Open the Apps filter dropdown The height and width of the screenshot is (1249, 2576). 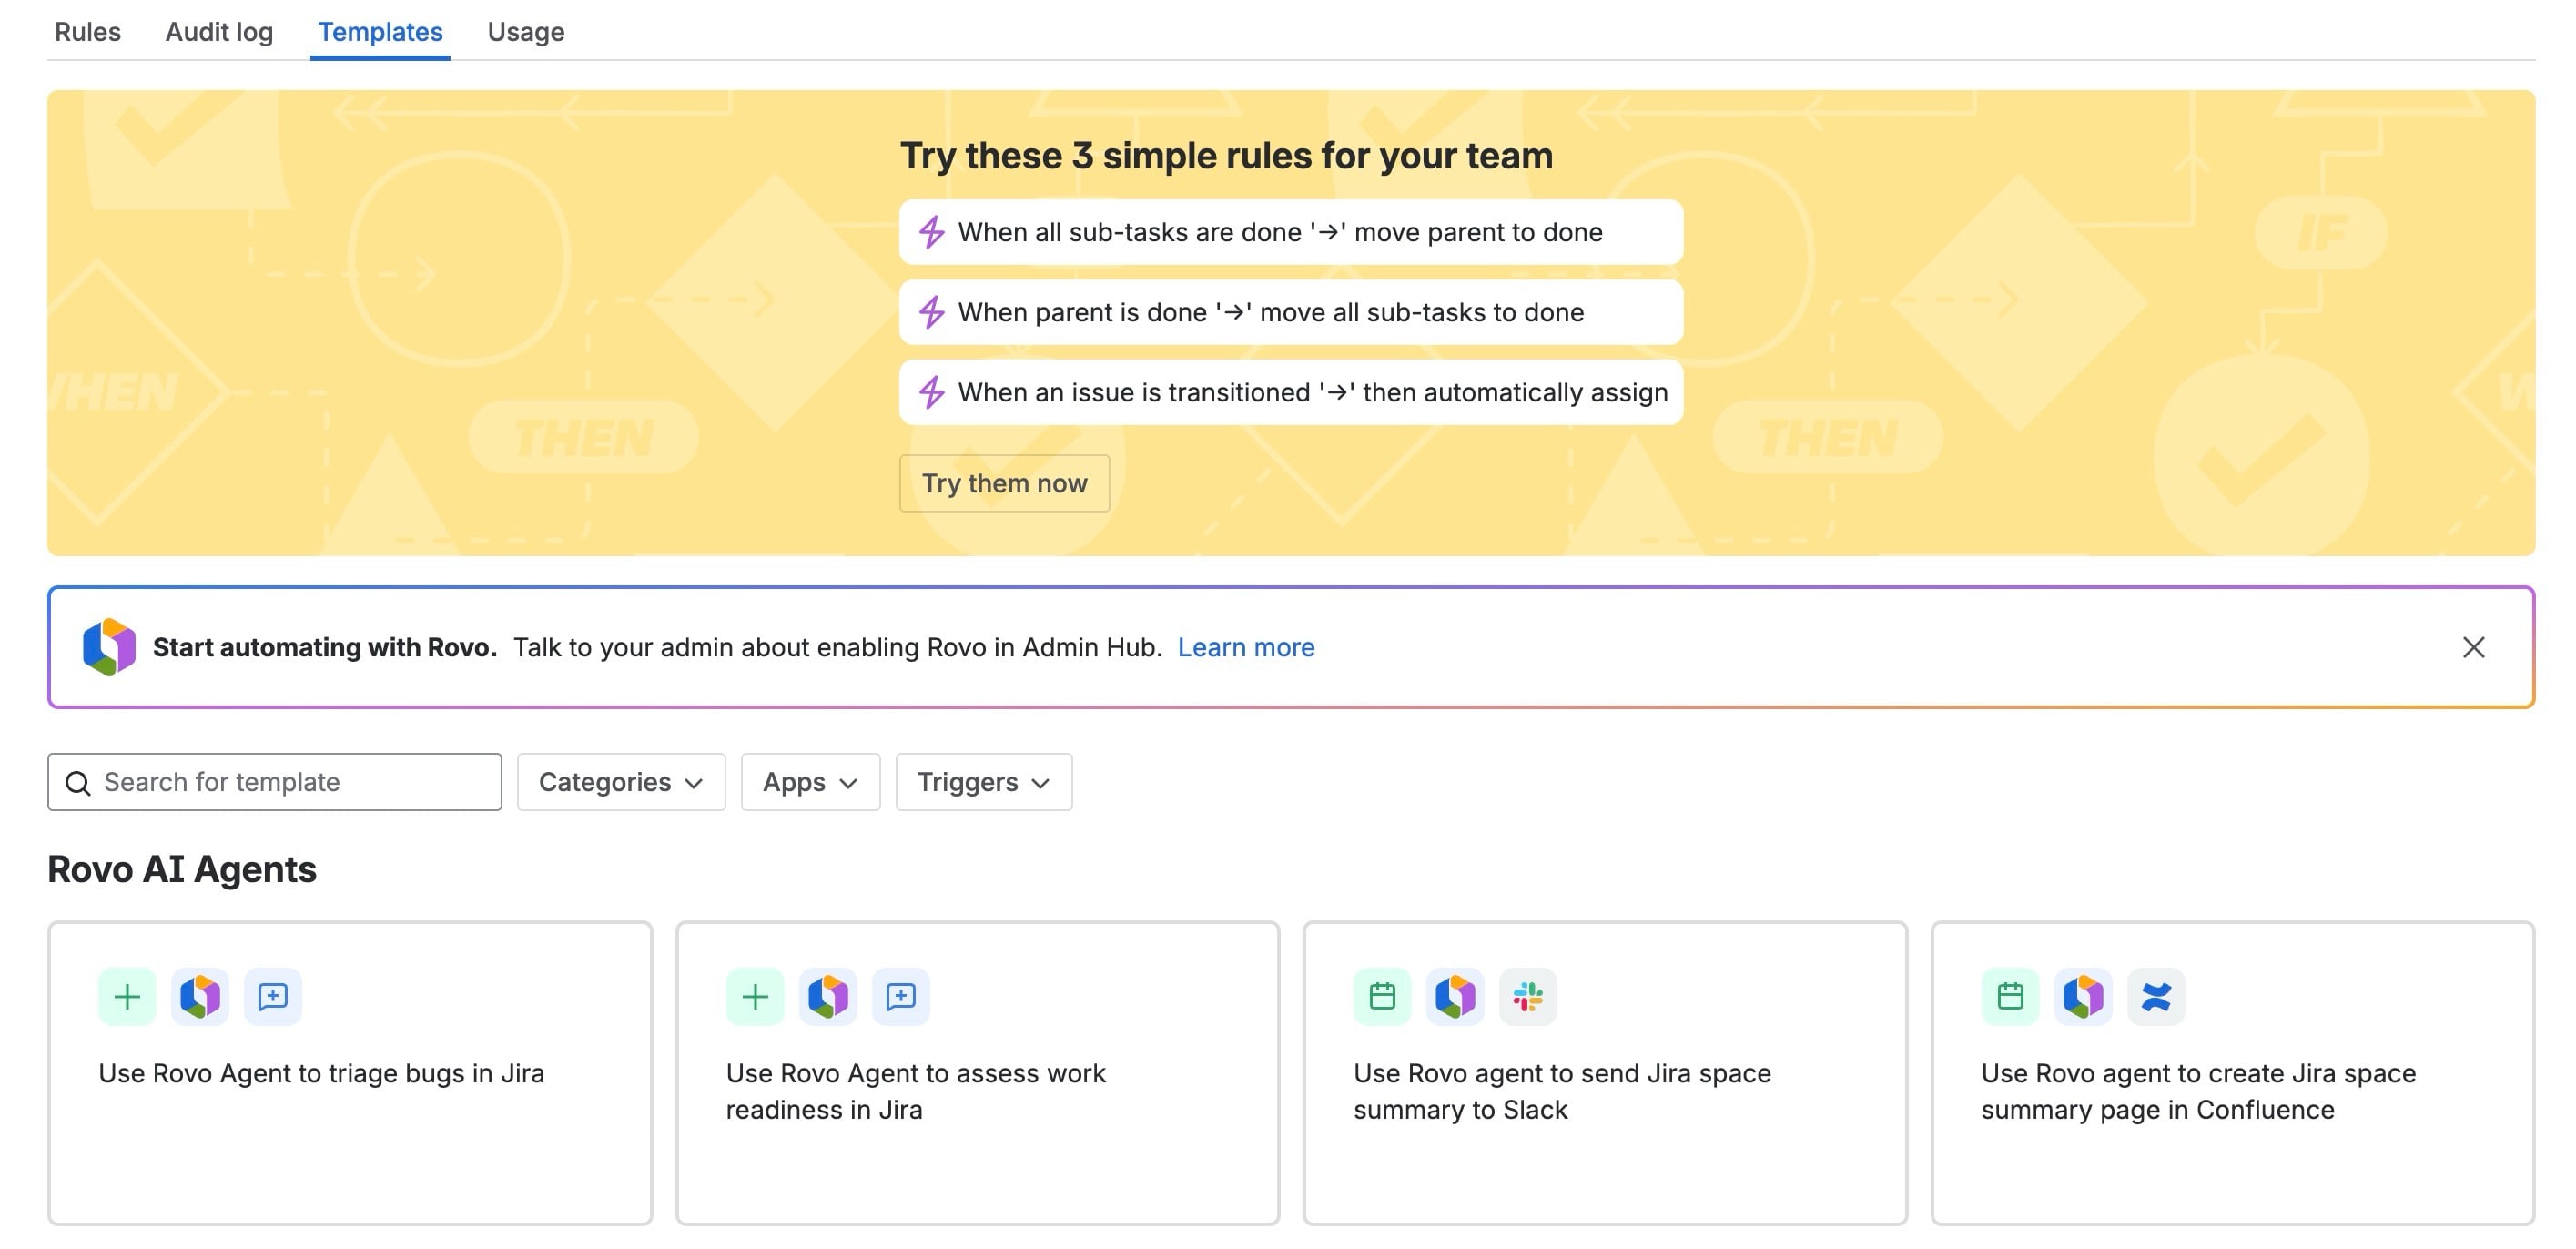click(810, 782)
